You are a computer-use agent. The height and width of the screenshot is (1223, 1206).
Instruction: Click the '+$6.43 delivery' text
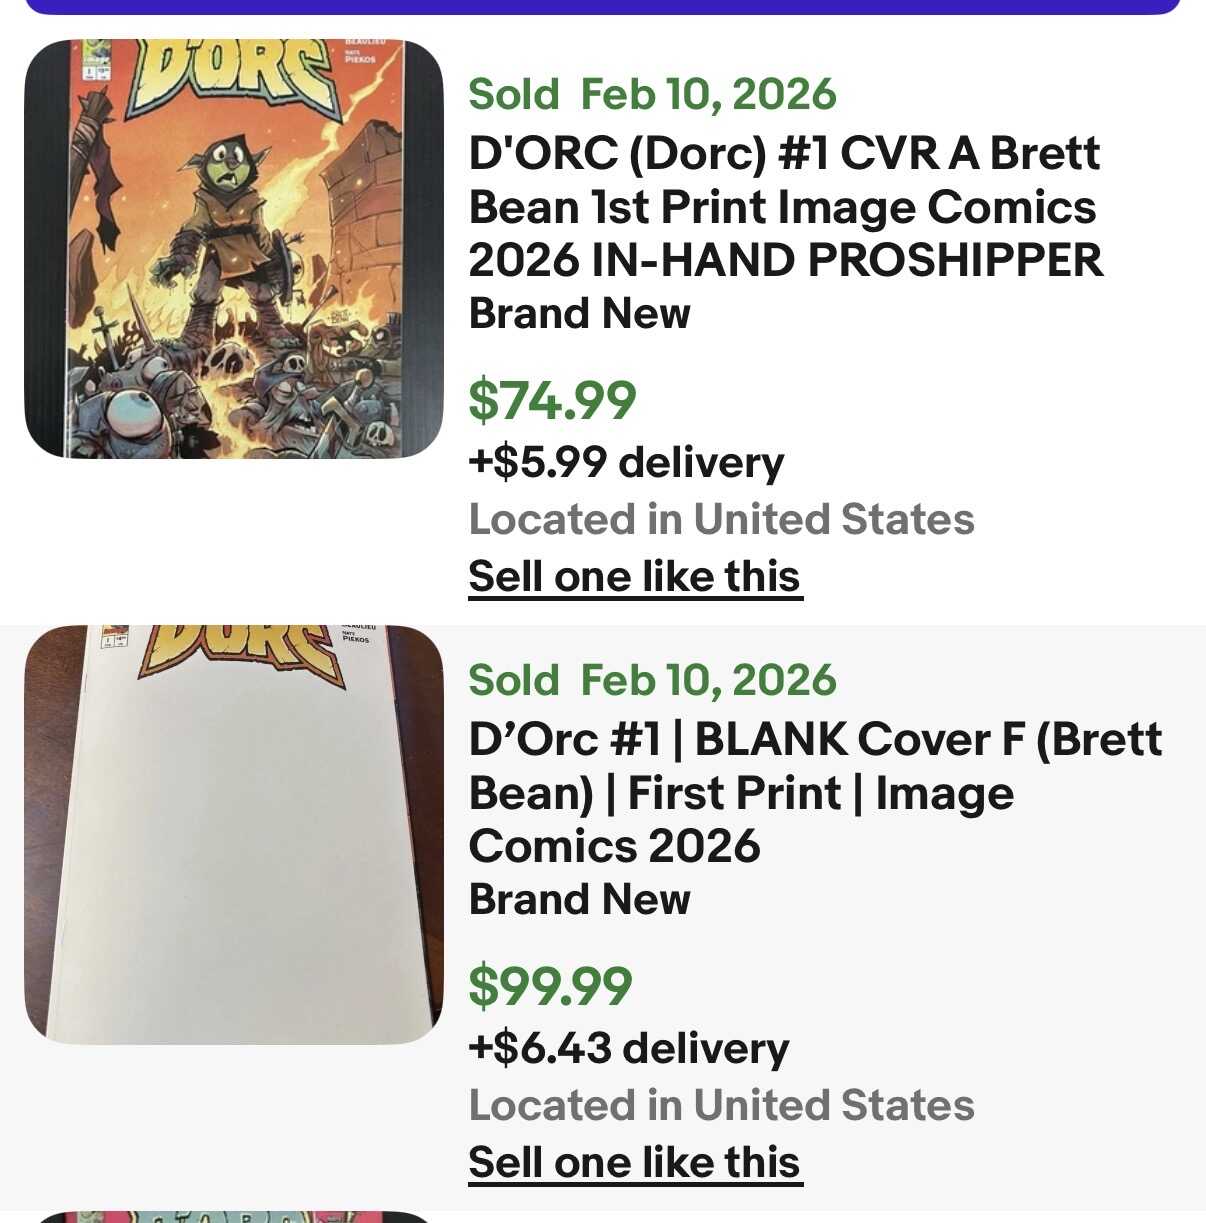click(x=629, y=1049)
